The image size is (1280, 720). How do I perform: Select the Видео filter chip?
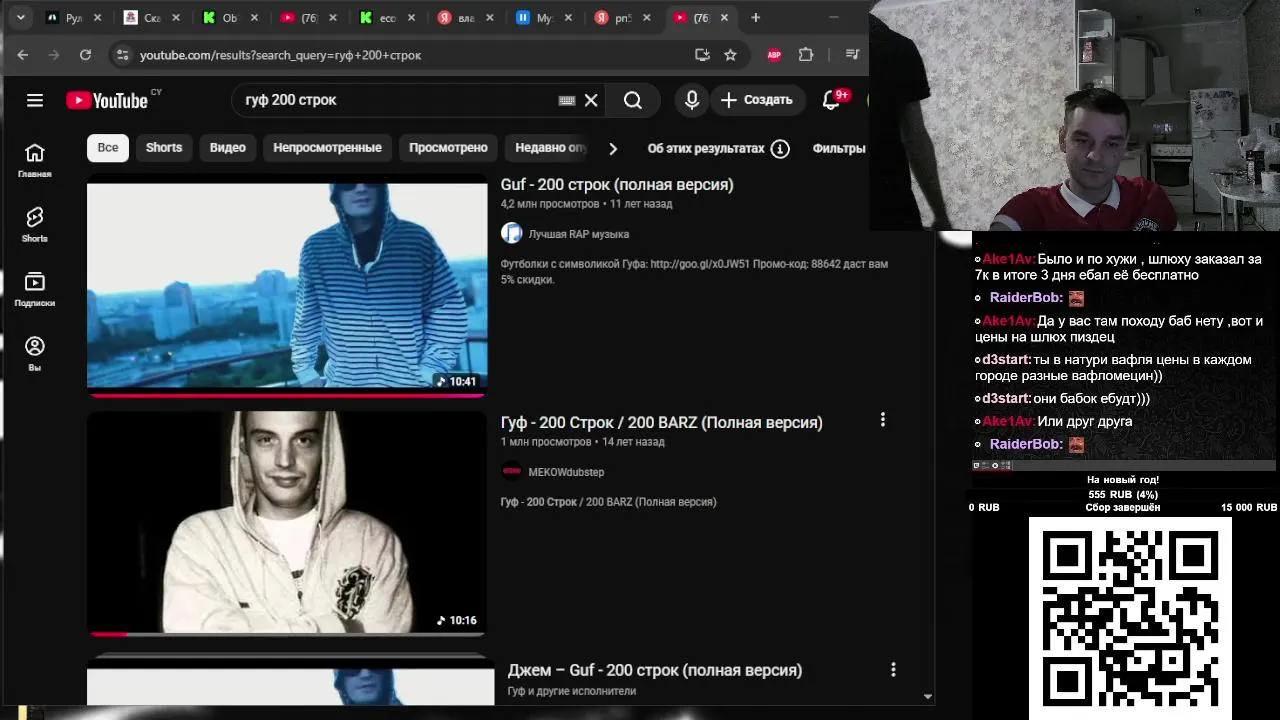pos(228,147)
